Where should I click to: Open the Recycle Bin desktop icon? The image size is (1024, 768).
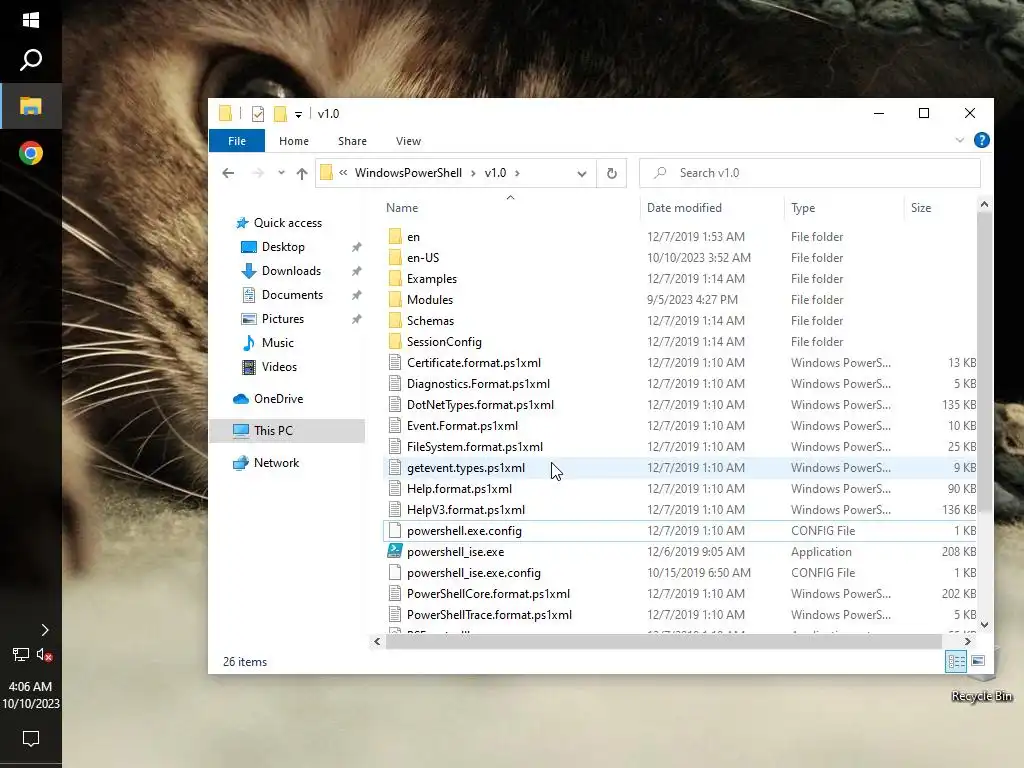982,679
